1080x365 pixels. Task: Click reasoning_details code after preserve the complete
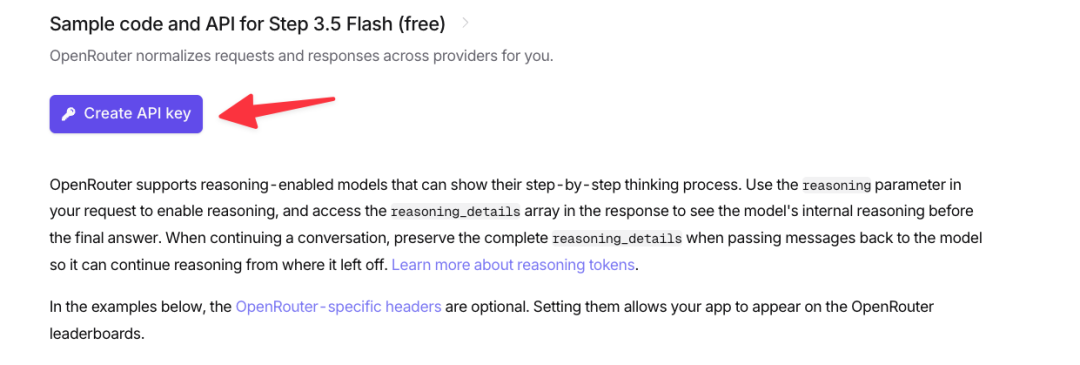click(616, 239)
